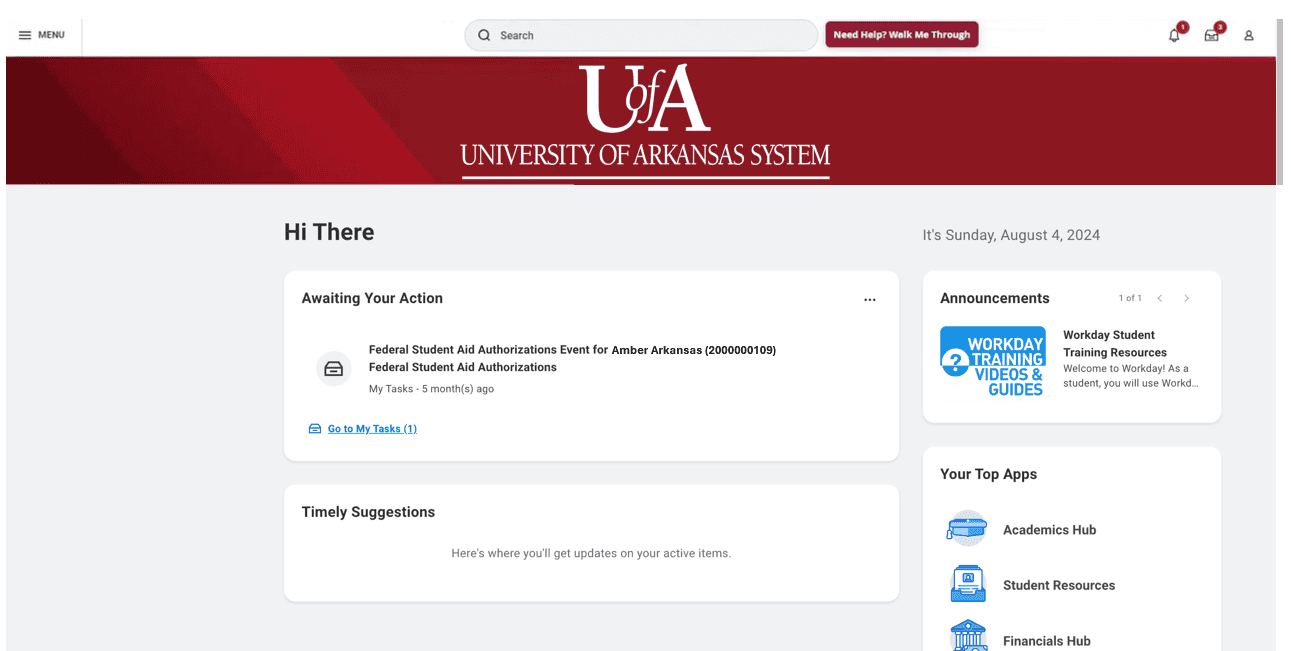Click the 'Hi There' greeting text

click(329, 232)
